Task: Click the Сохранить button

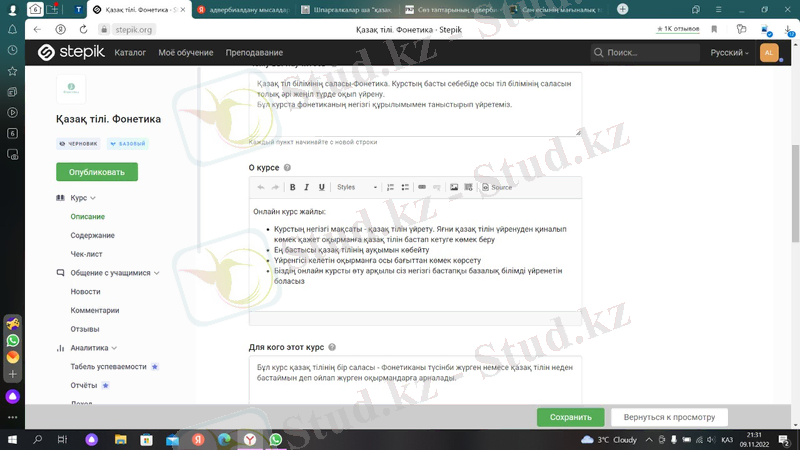Action: (x=570, y=417)
